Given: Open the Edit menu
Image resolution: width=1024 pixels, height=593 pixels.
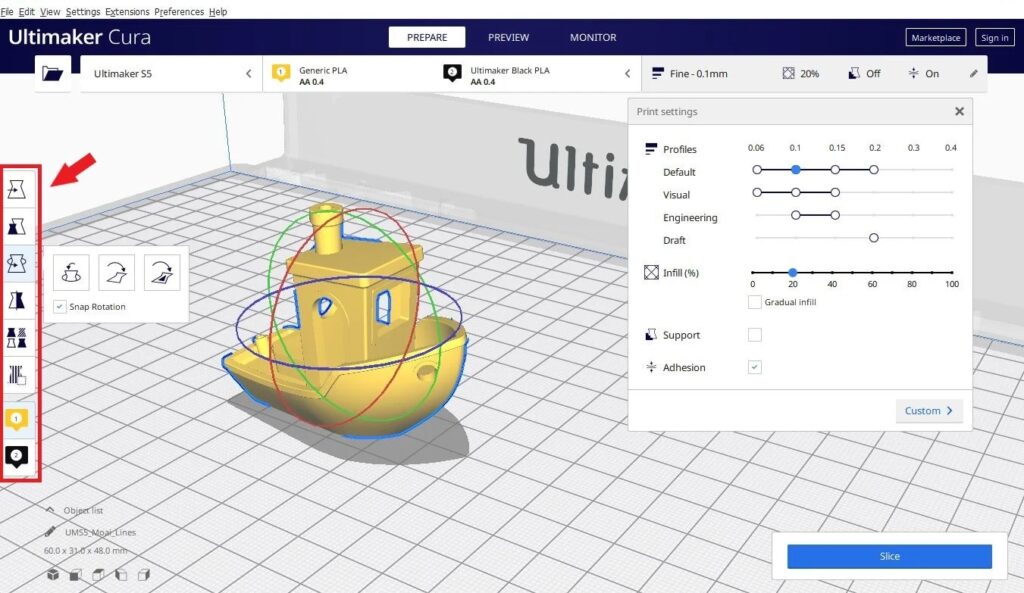Looking at the screenshot, I should pyautogui.click(x=27, y=11).
